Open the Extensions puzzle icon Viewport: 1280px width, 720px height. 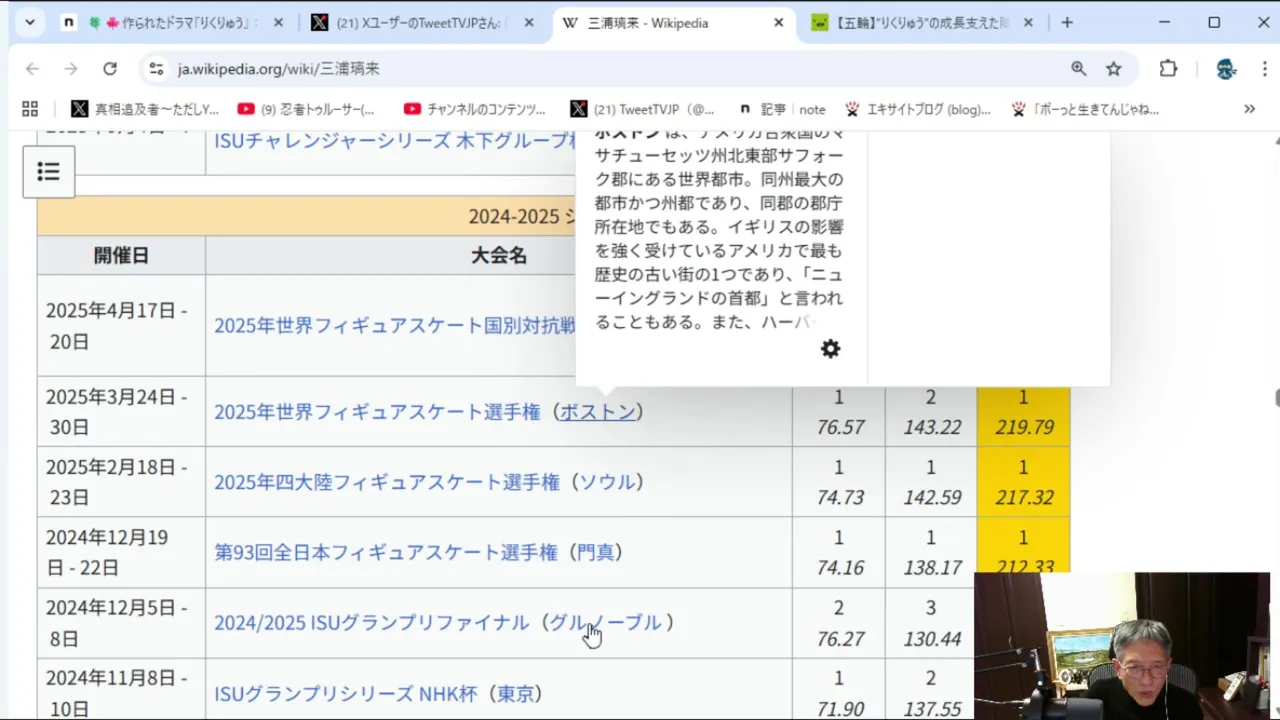tap(1168, 68)
